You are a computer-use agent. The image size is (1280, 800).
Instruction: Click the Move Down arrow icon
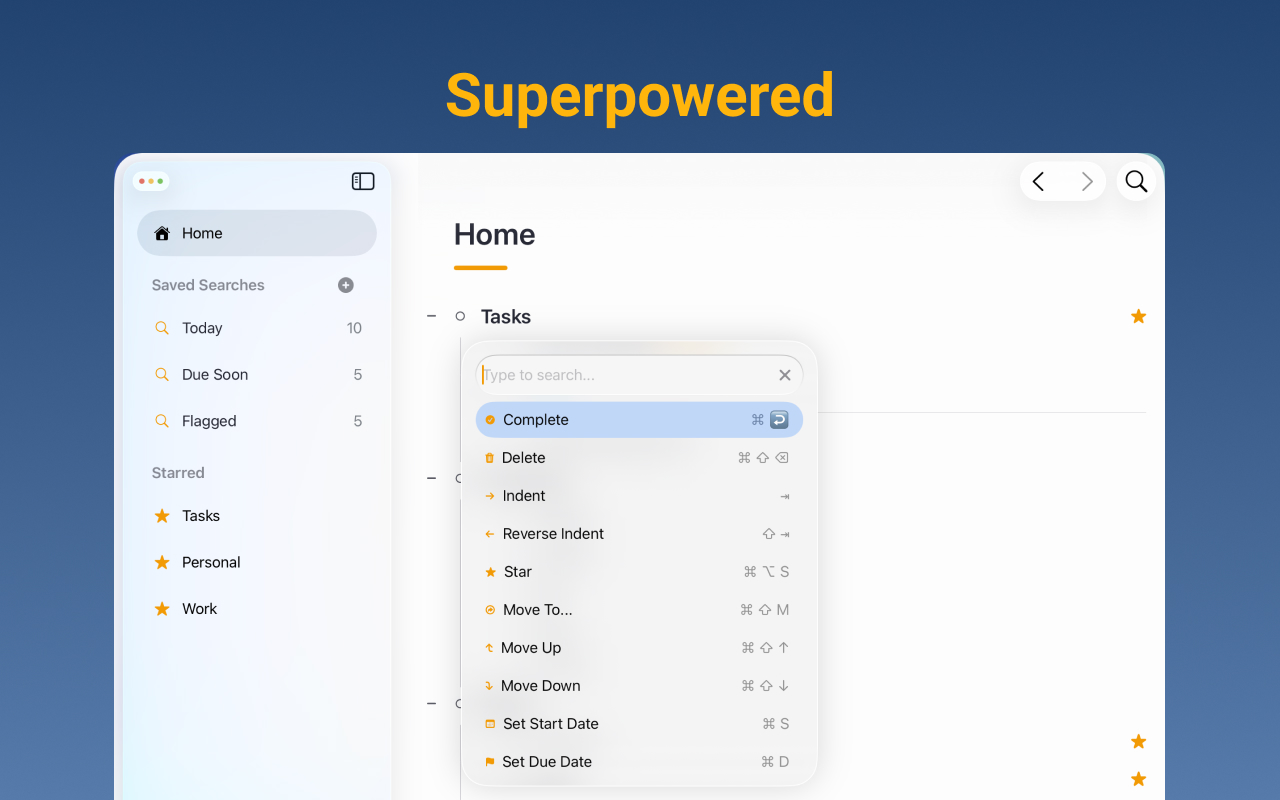point(489,686)
